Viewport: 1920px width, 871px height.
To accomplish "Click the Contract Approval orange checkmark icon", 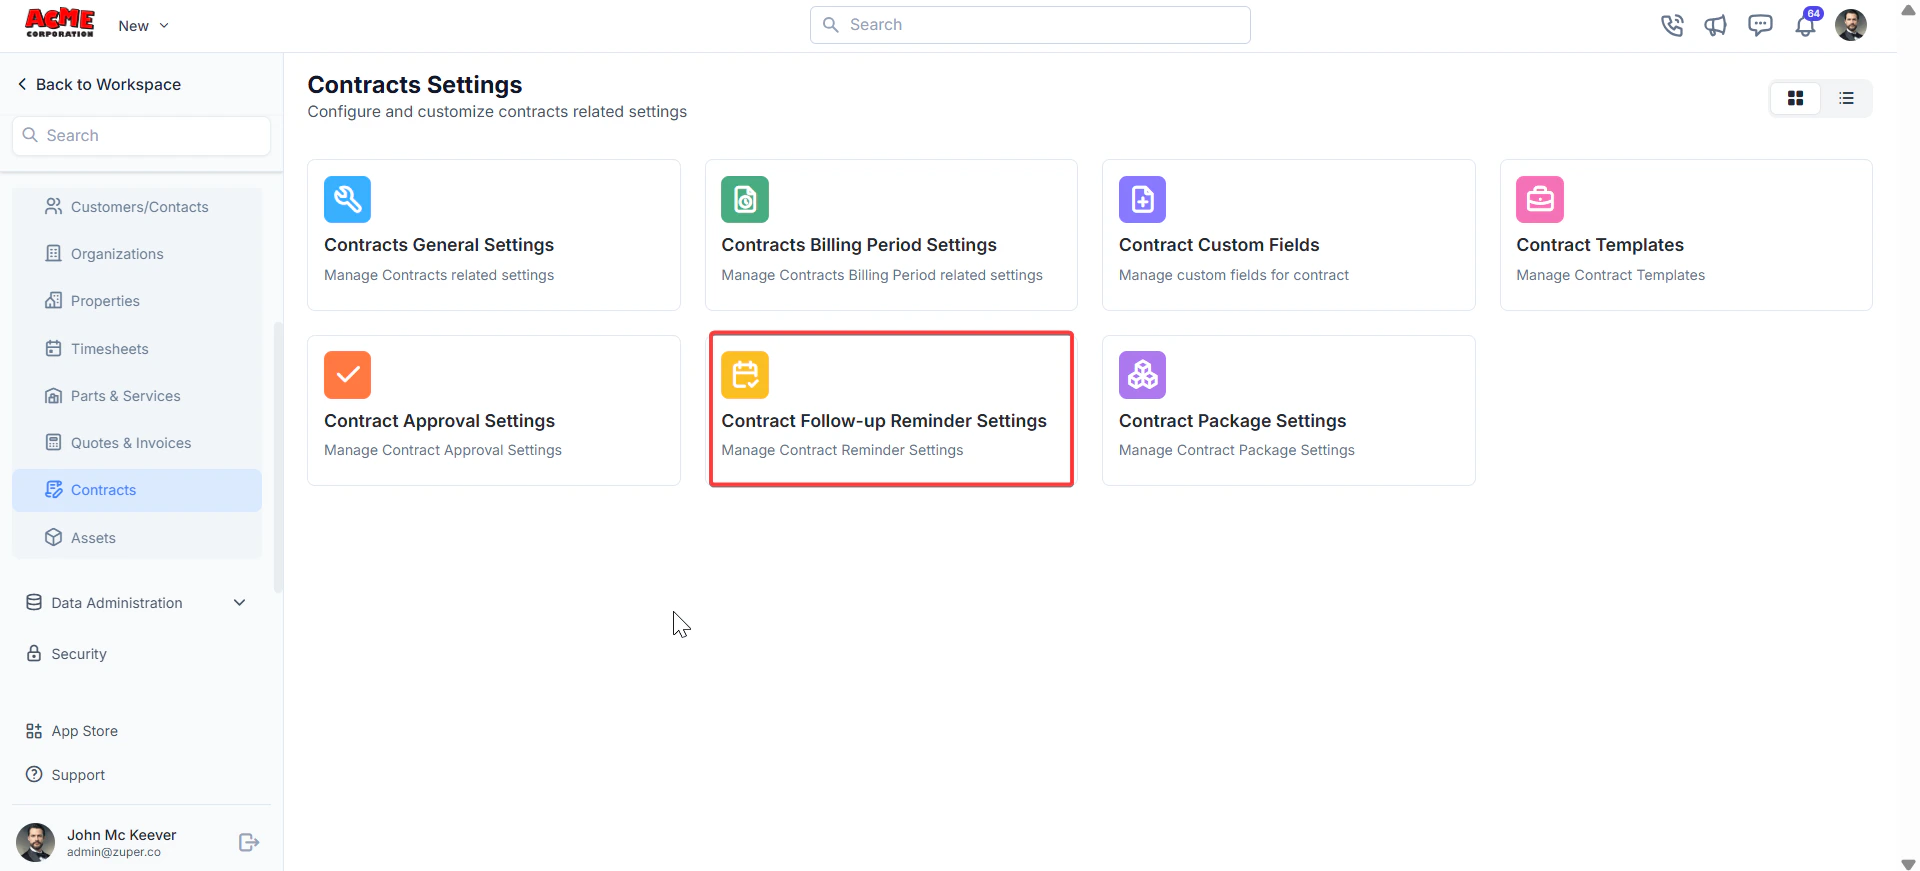I will (x=347, y=375).
